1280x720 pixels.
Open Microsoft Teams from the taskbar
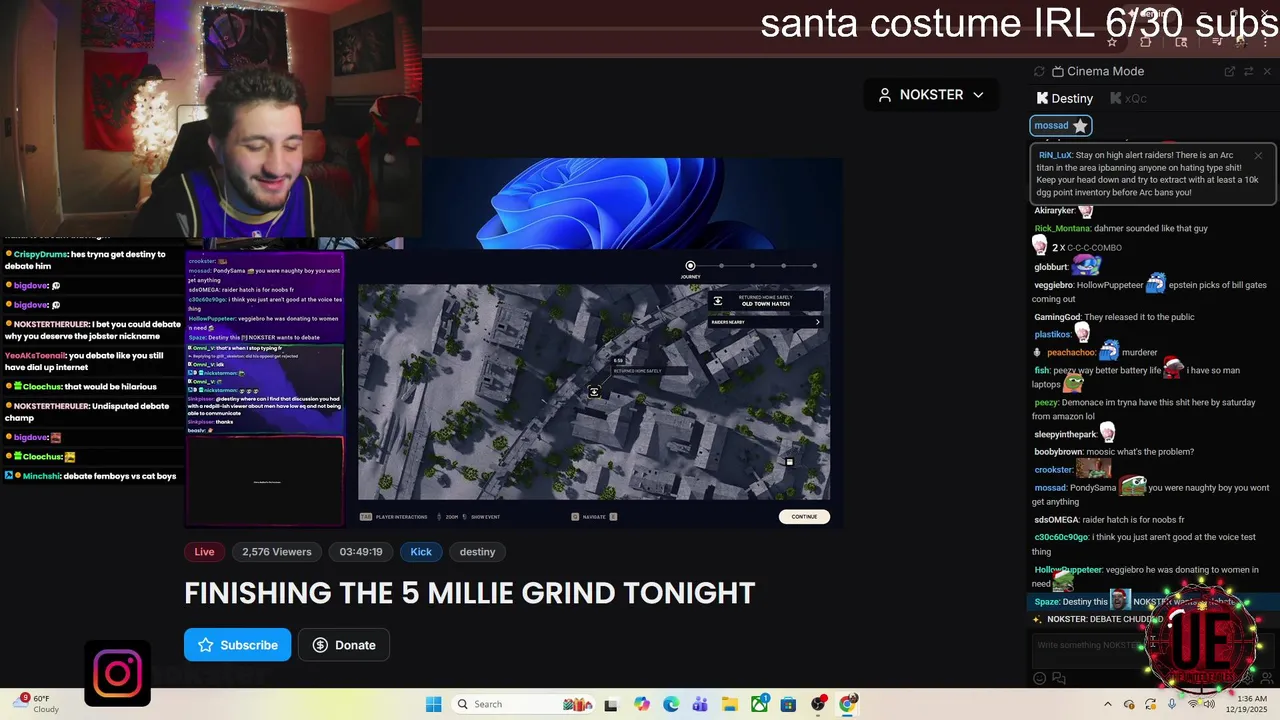700,704
